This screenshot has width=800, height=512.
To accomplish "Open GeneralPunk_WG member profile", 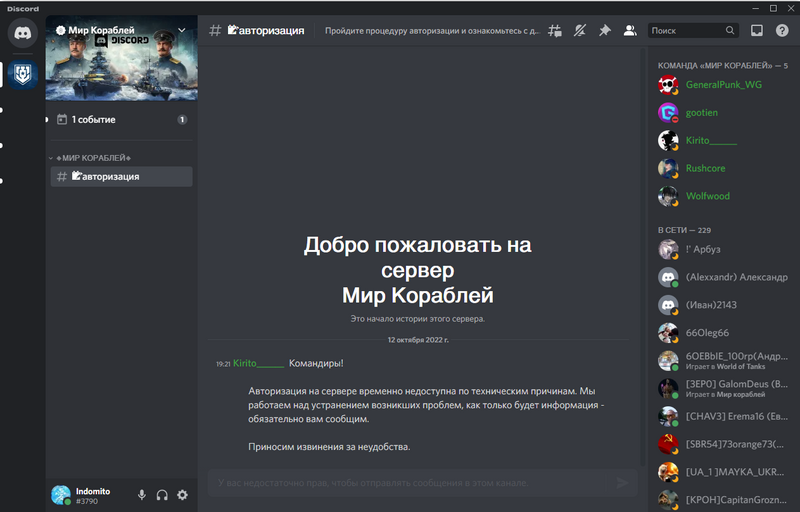I will tap(723, 85).
